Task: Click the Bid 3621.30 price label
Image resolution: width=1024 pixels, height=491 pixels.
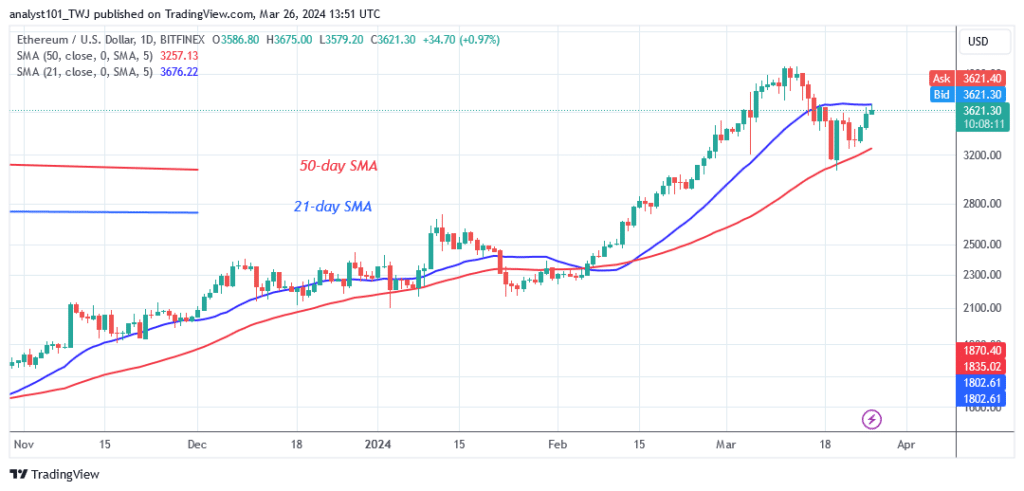Action: coord(967,93)
